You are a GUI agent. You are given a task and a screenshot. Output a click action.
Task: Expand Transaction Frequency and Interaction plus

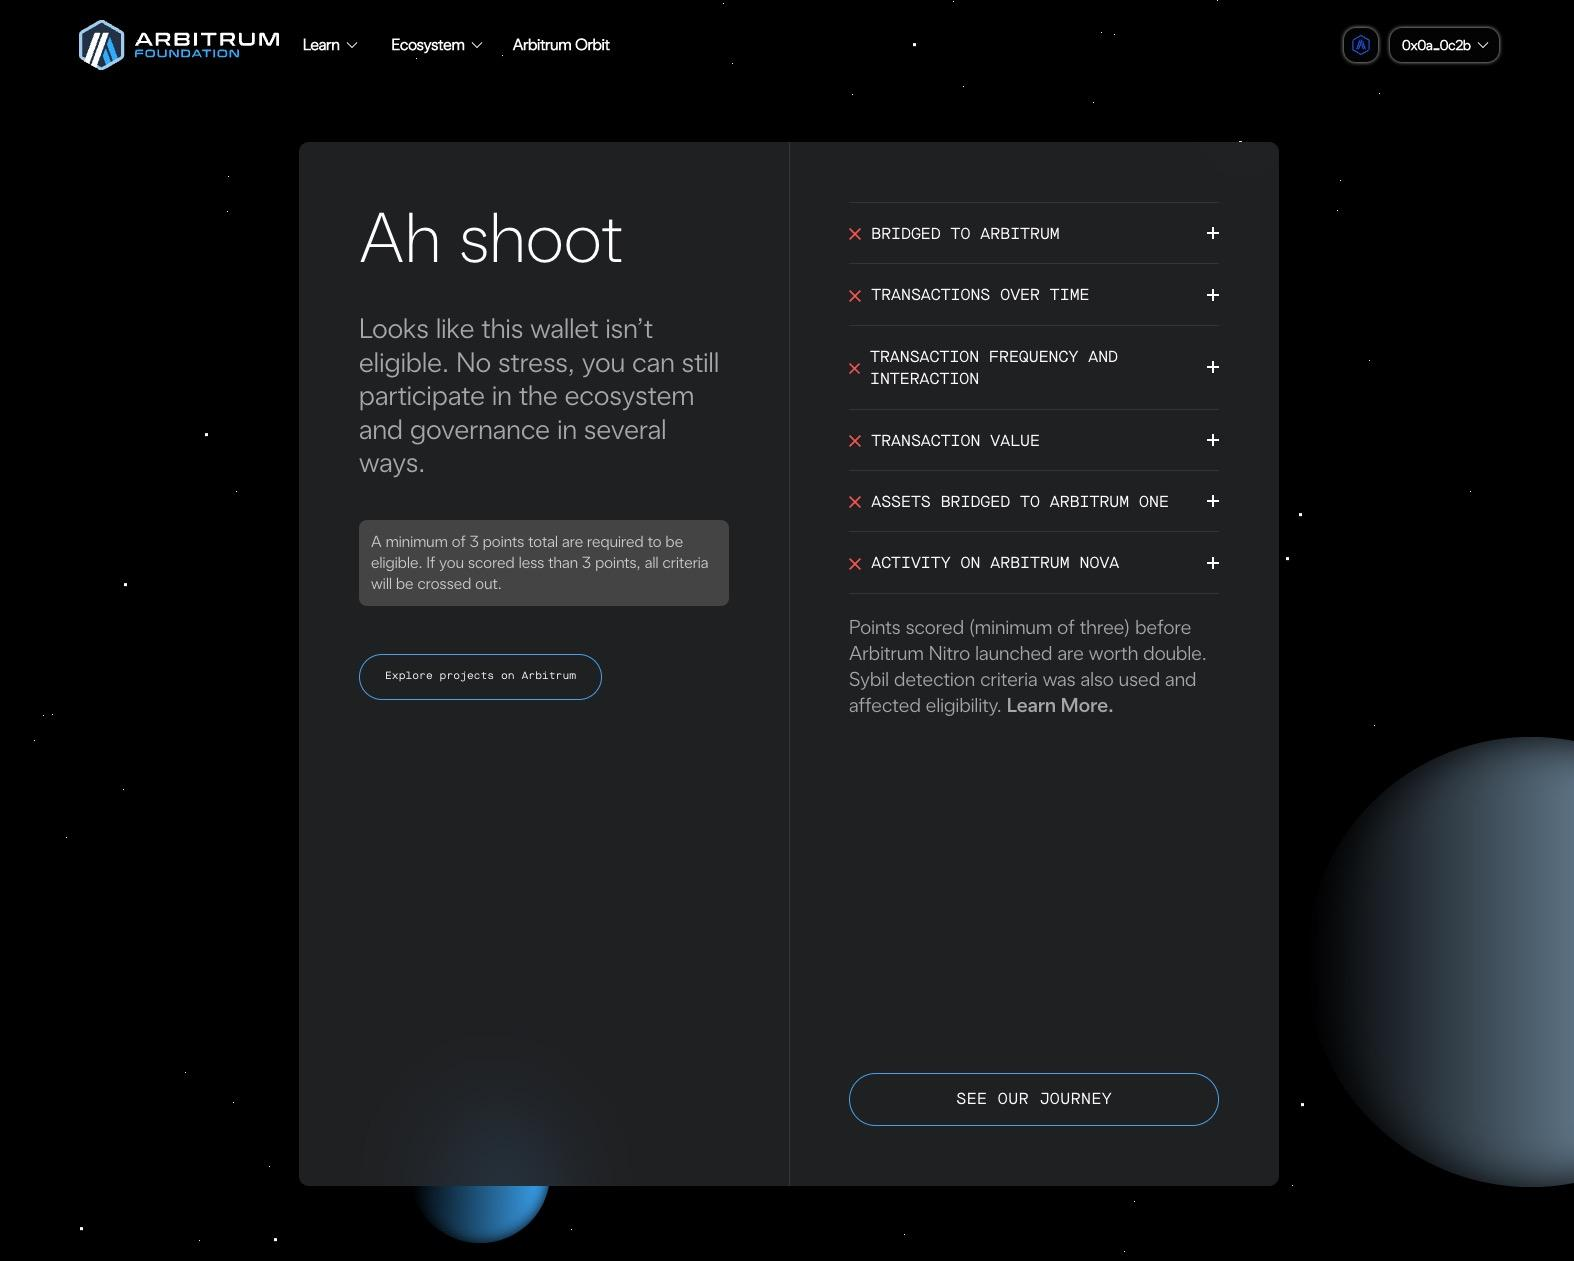coord(1212,367)
